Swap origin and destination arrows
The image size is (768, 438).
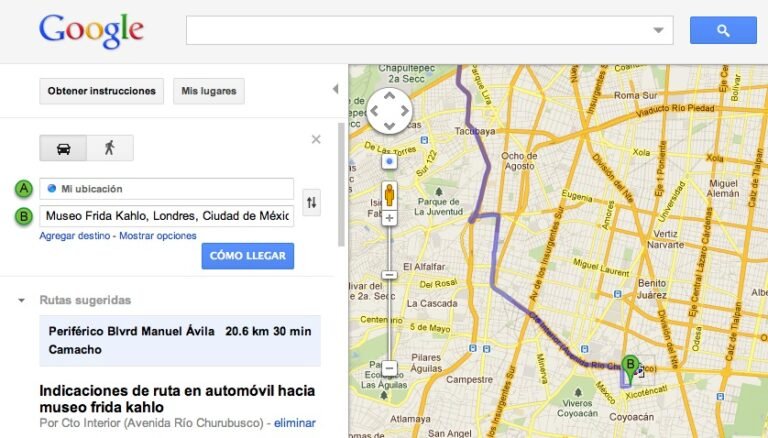coord(312,202)
